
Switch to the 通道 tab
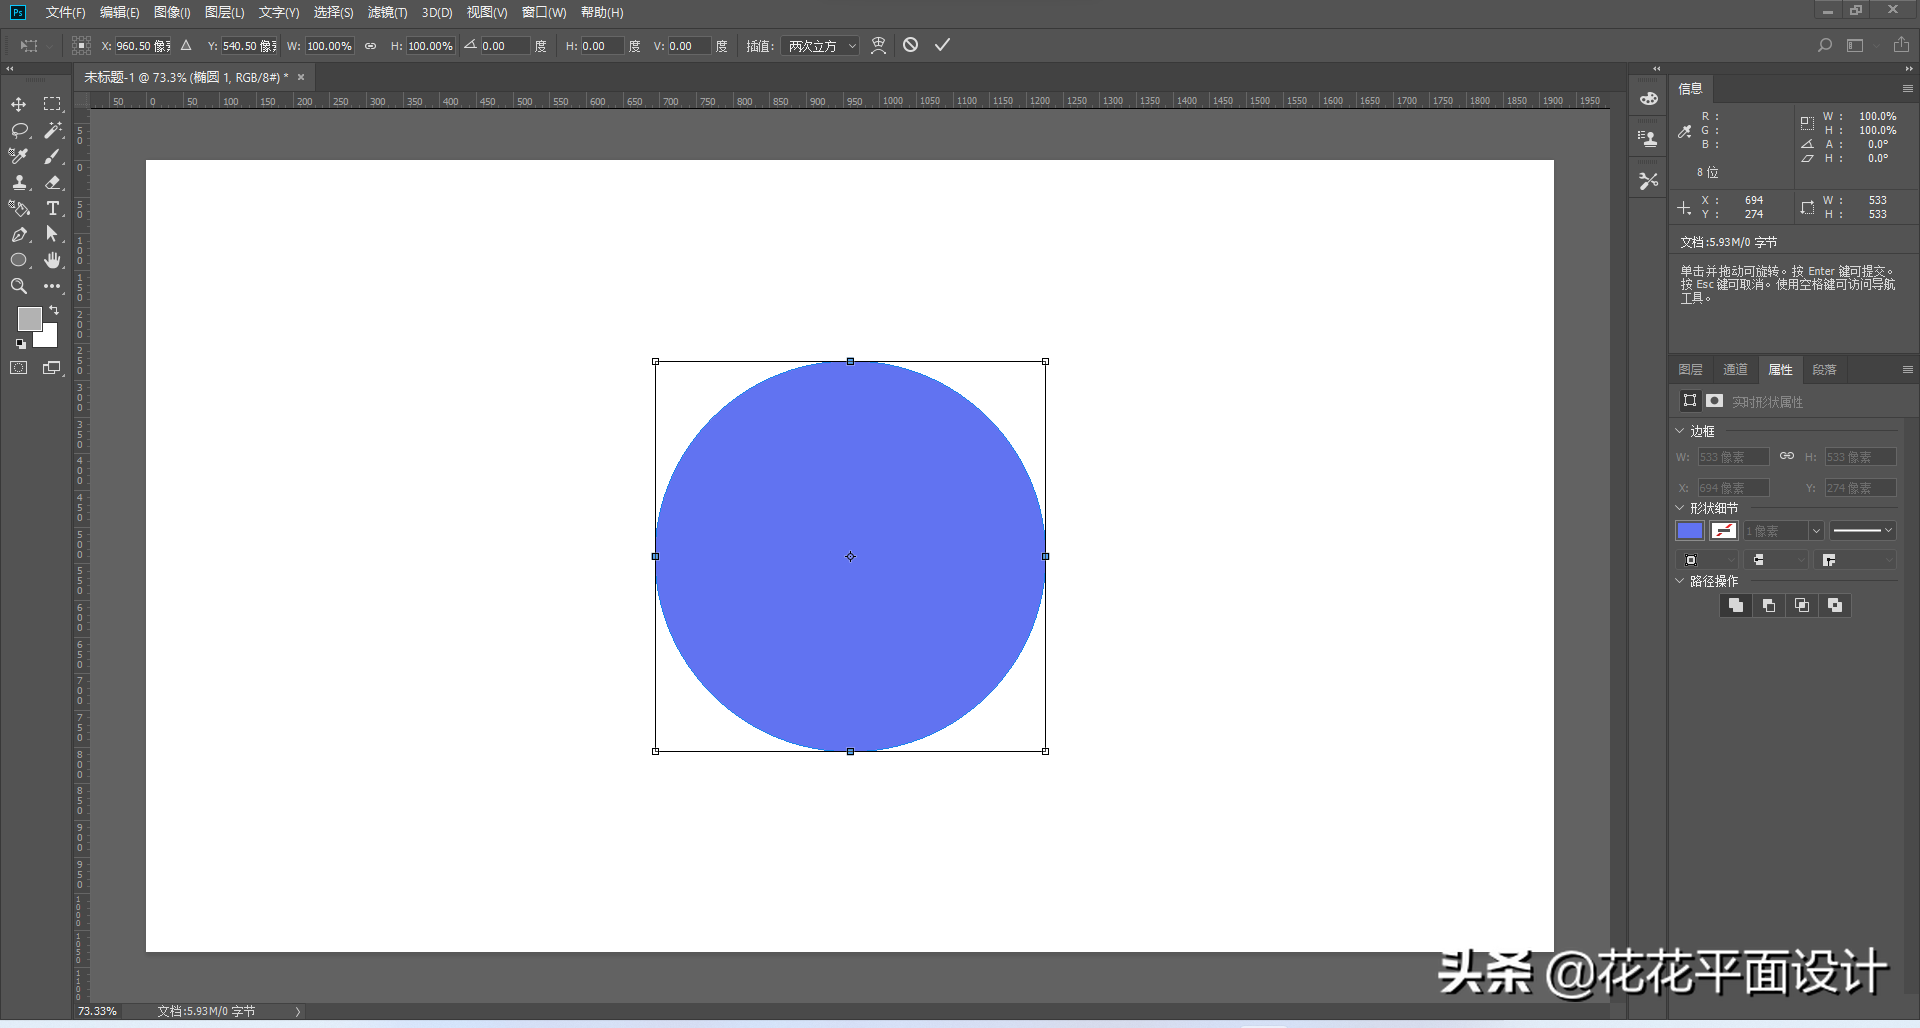(1735, 370)
